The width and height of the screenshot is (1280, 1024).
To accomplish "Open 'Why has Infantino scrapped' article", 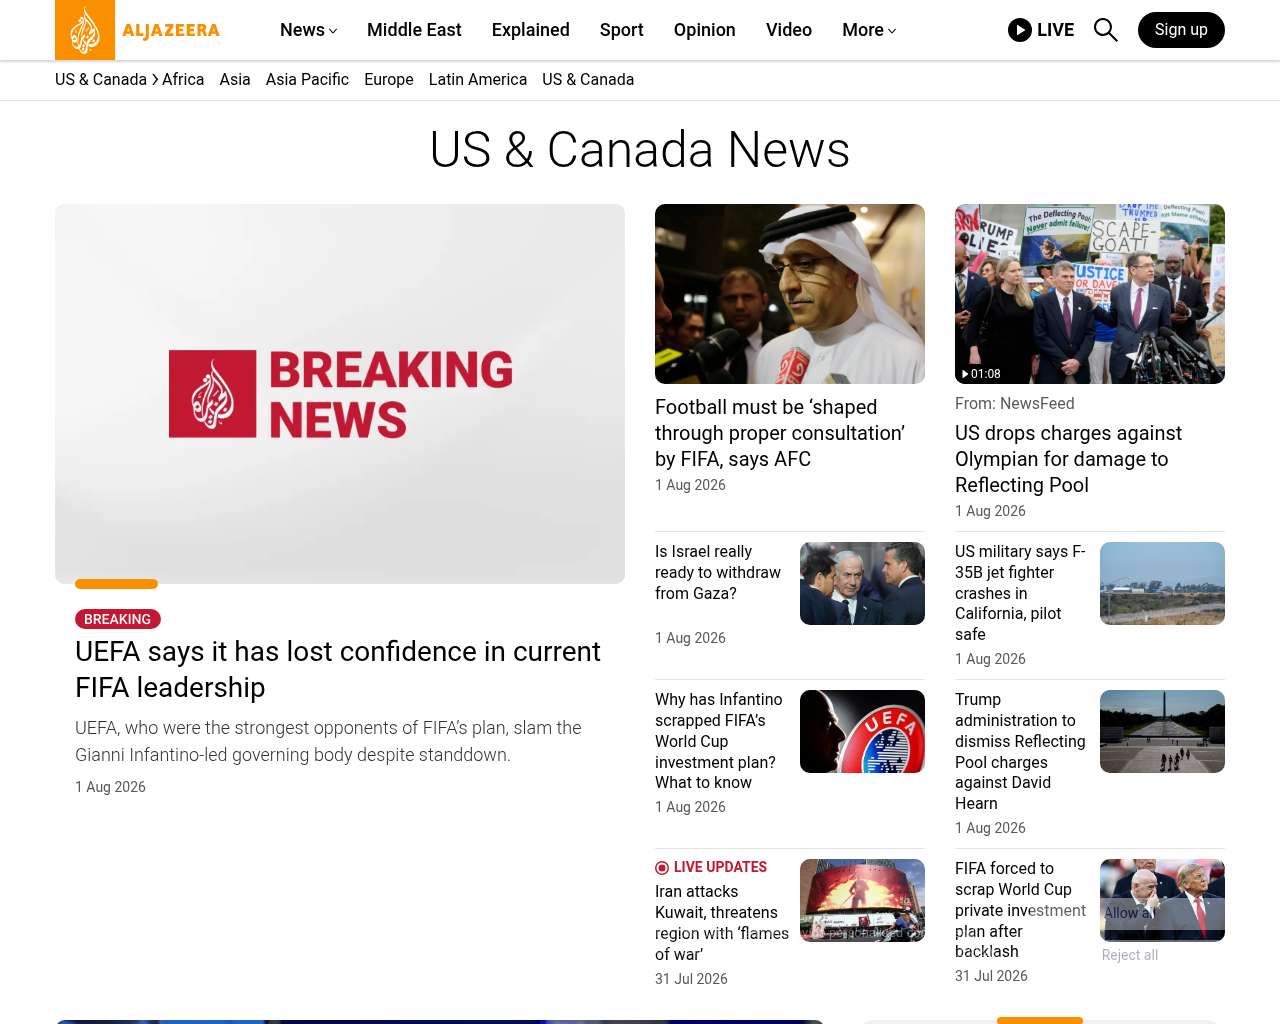I will [719, 741].
